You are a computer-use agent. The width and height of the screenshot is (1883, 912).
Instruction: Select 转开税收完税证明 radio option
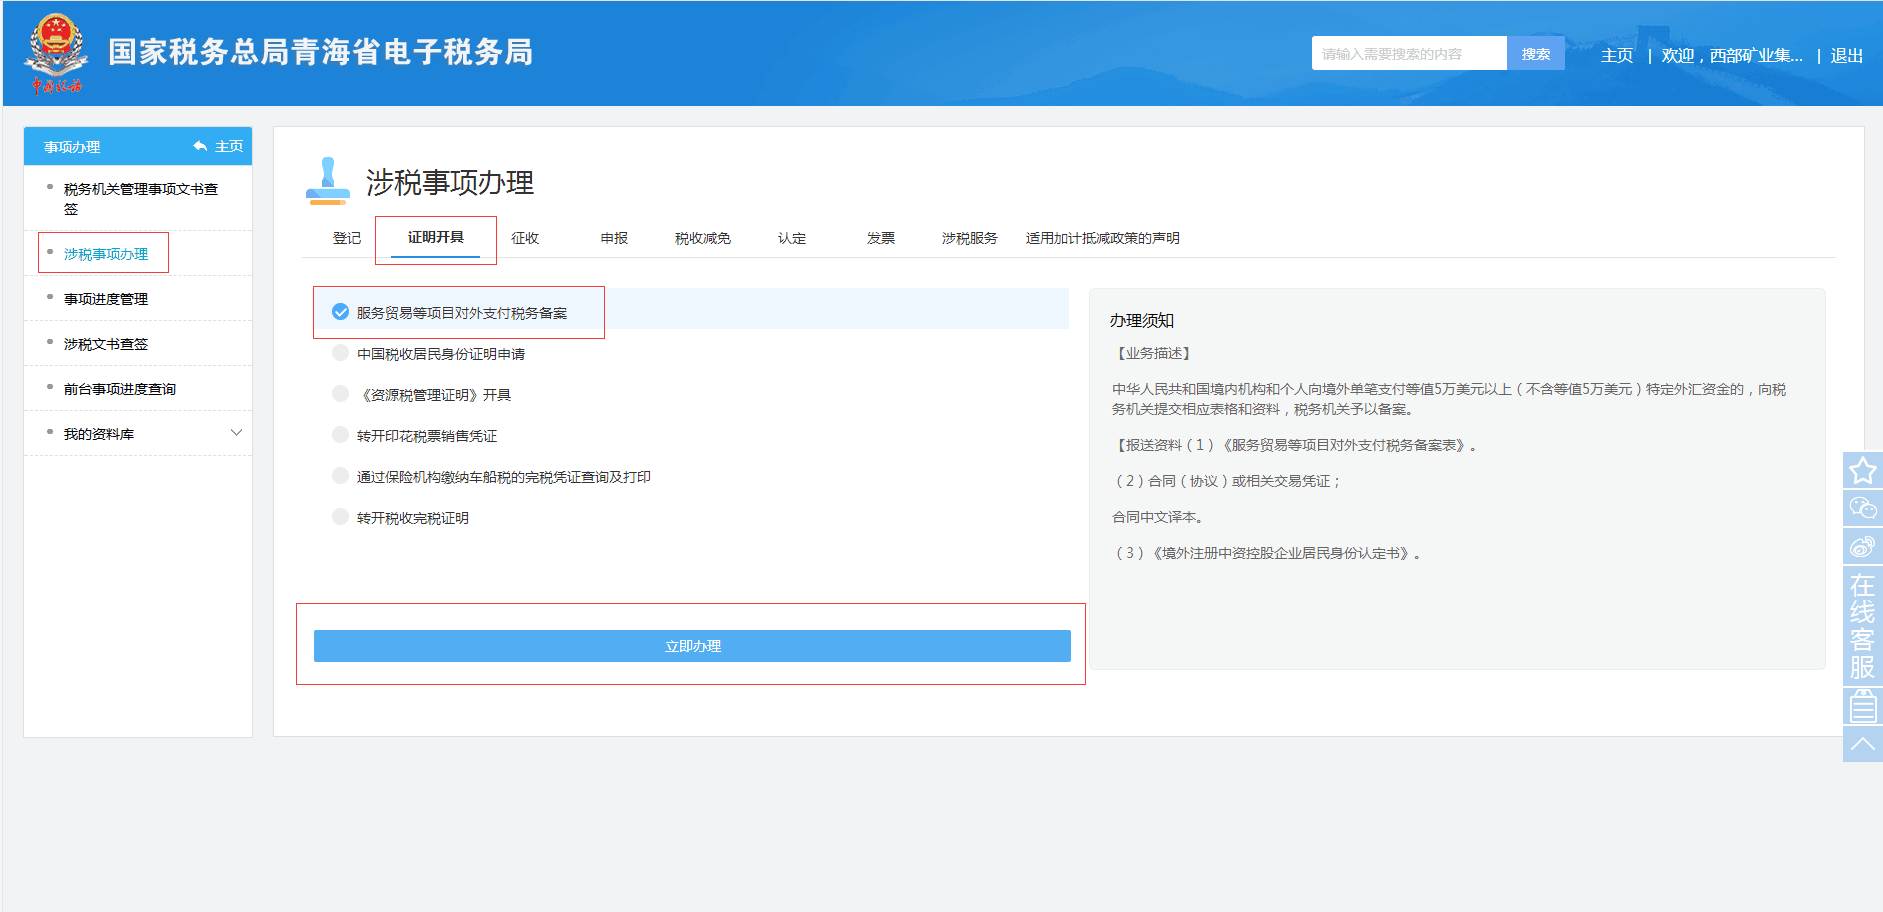pyautogui.click(x=341, y=517)
